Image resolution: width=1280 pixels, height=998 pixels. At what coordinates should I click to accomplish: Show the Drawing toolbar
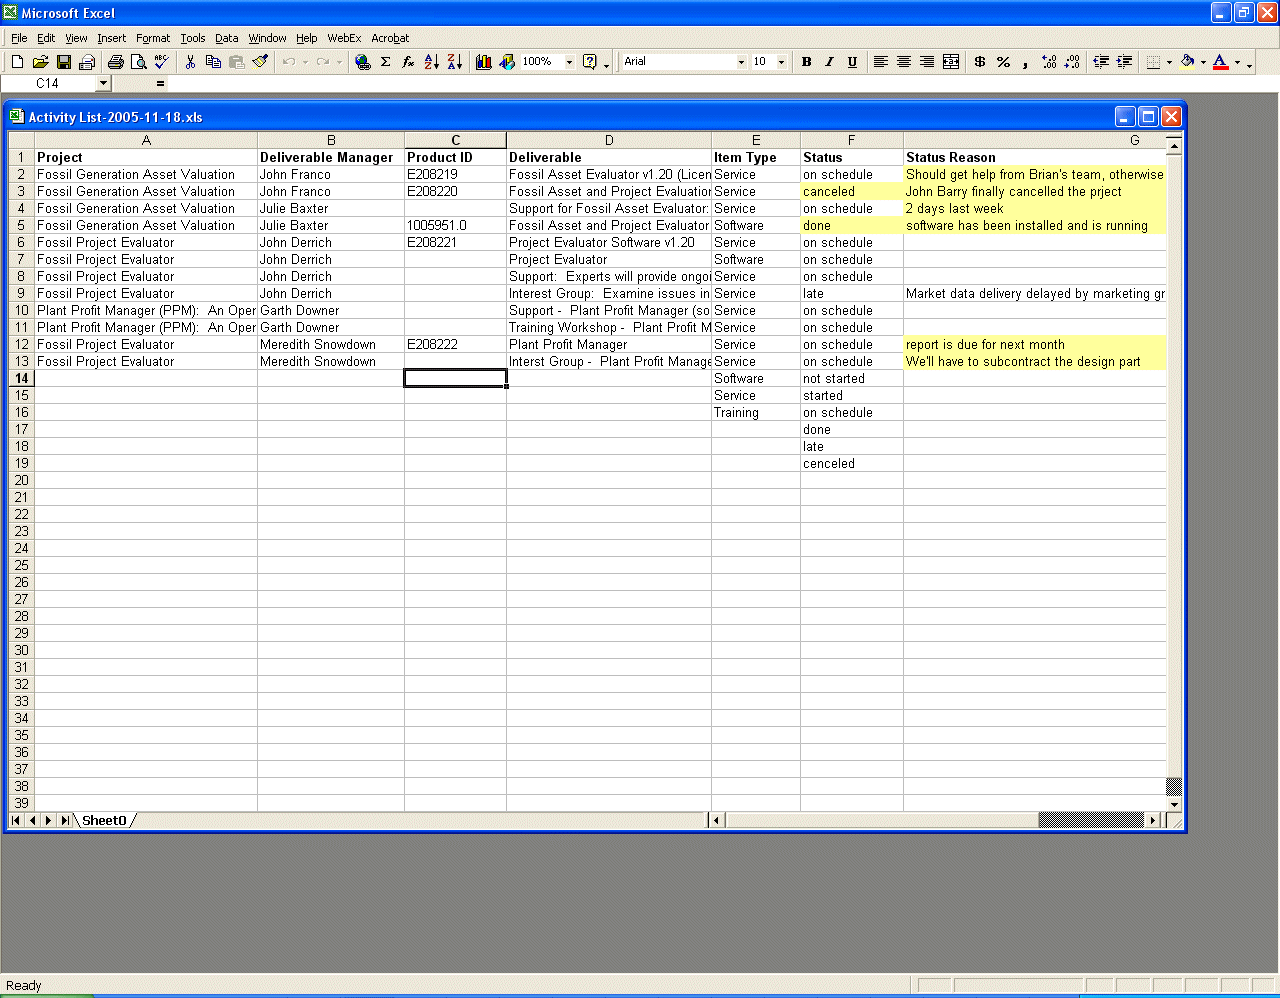507,62
